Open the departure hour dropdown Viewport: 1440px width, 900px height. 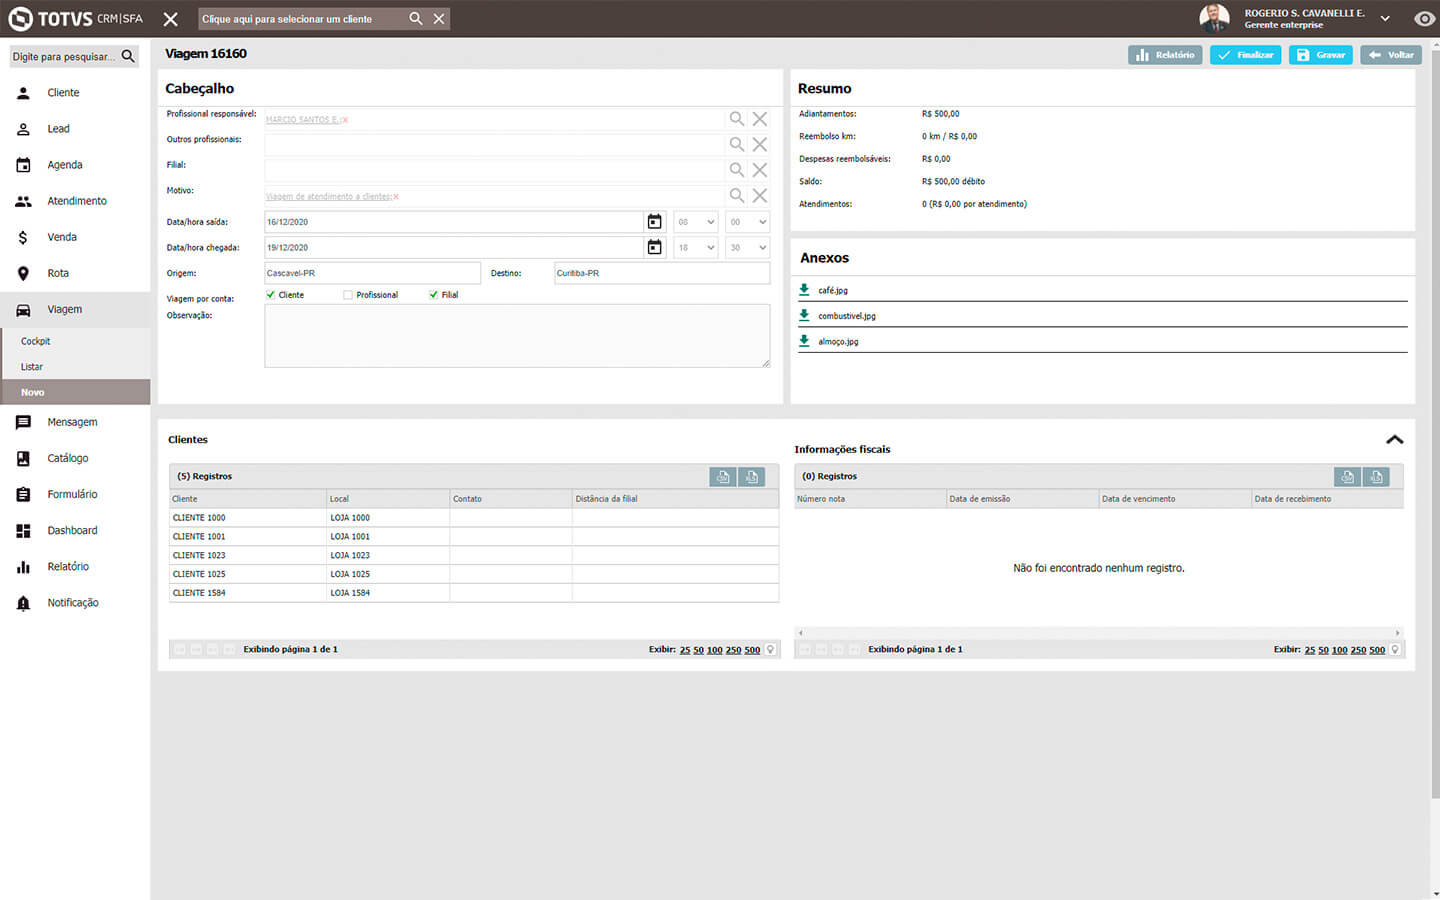pyautogui.click(x=696, y=222)
